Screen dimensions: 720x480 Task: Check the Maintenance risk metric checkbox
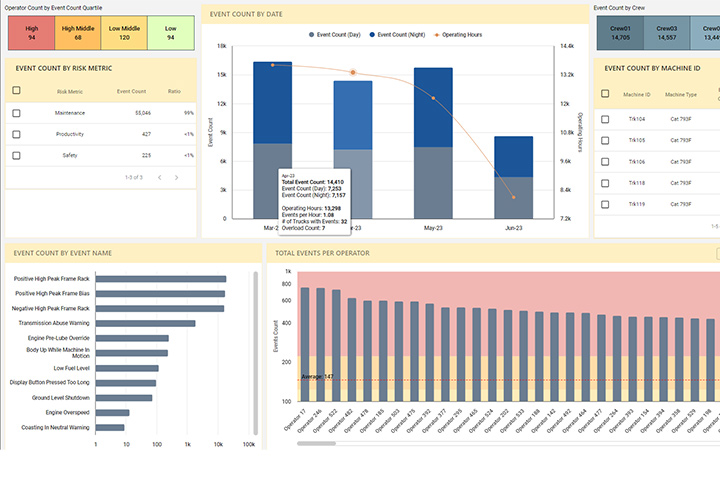16,113
